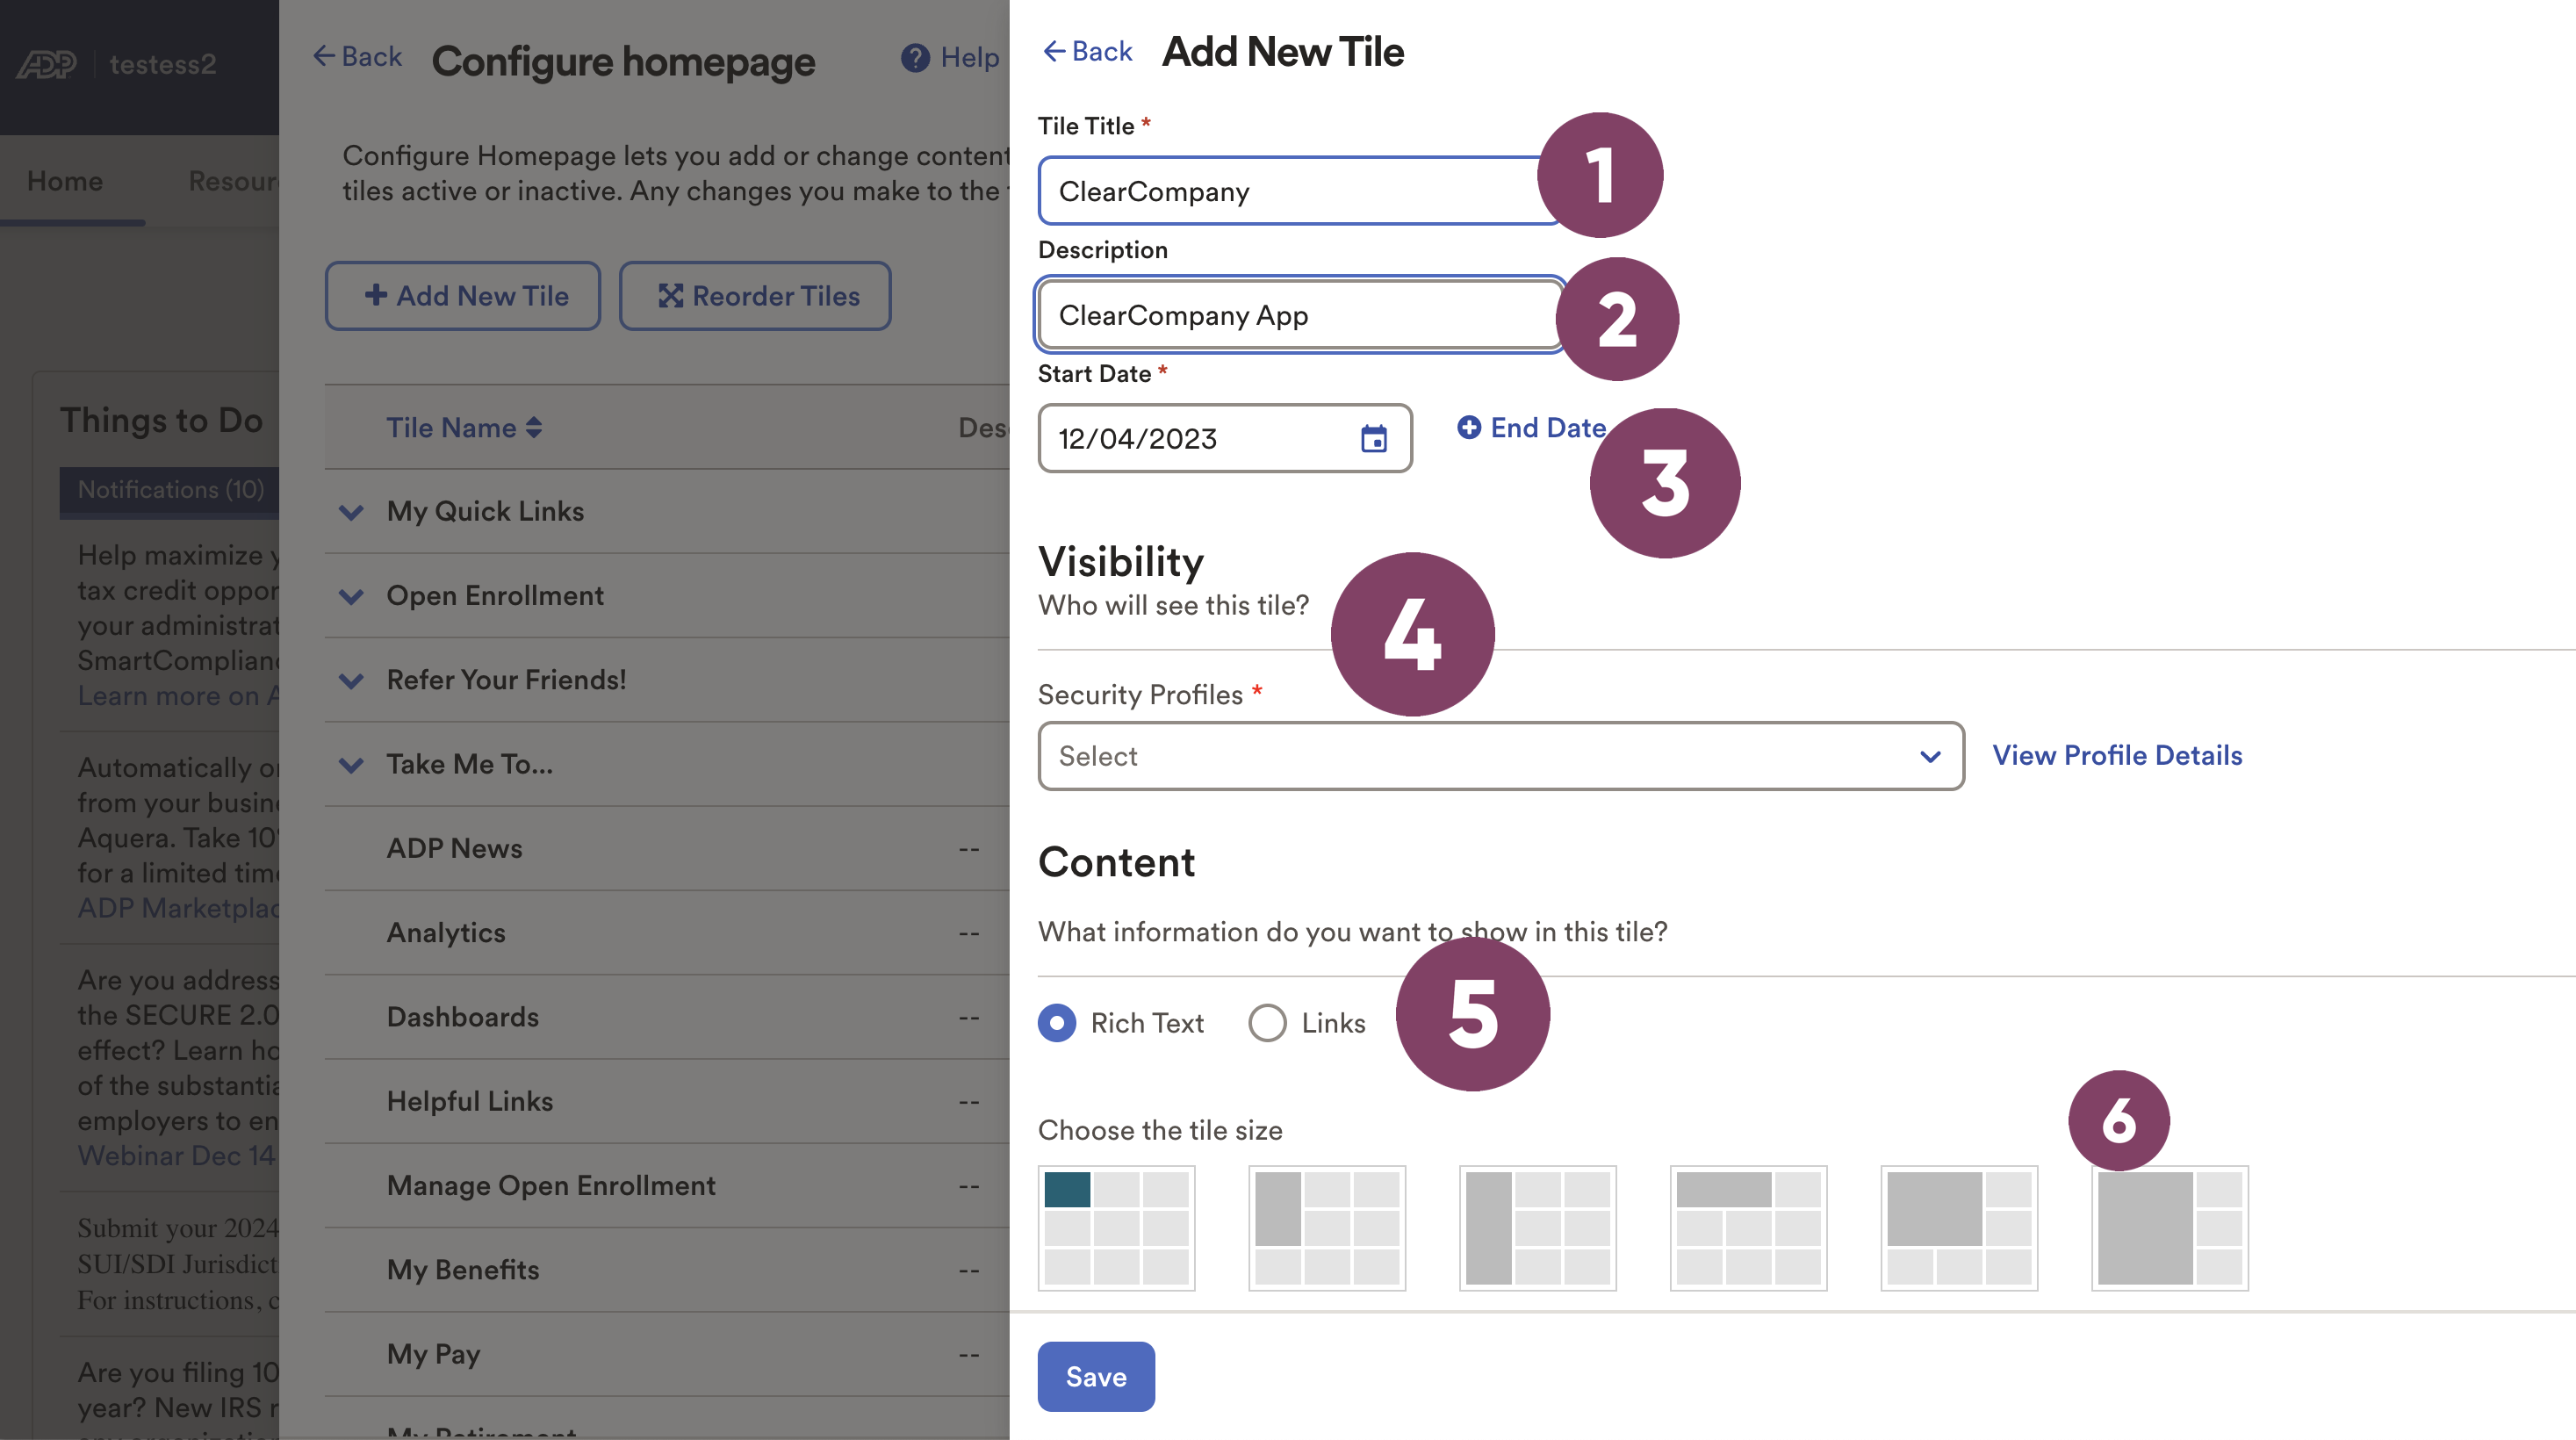The image size is (2576, 1440).
Task: Select the My Benefits tile row
Action: point(667,1270)
